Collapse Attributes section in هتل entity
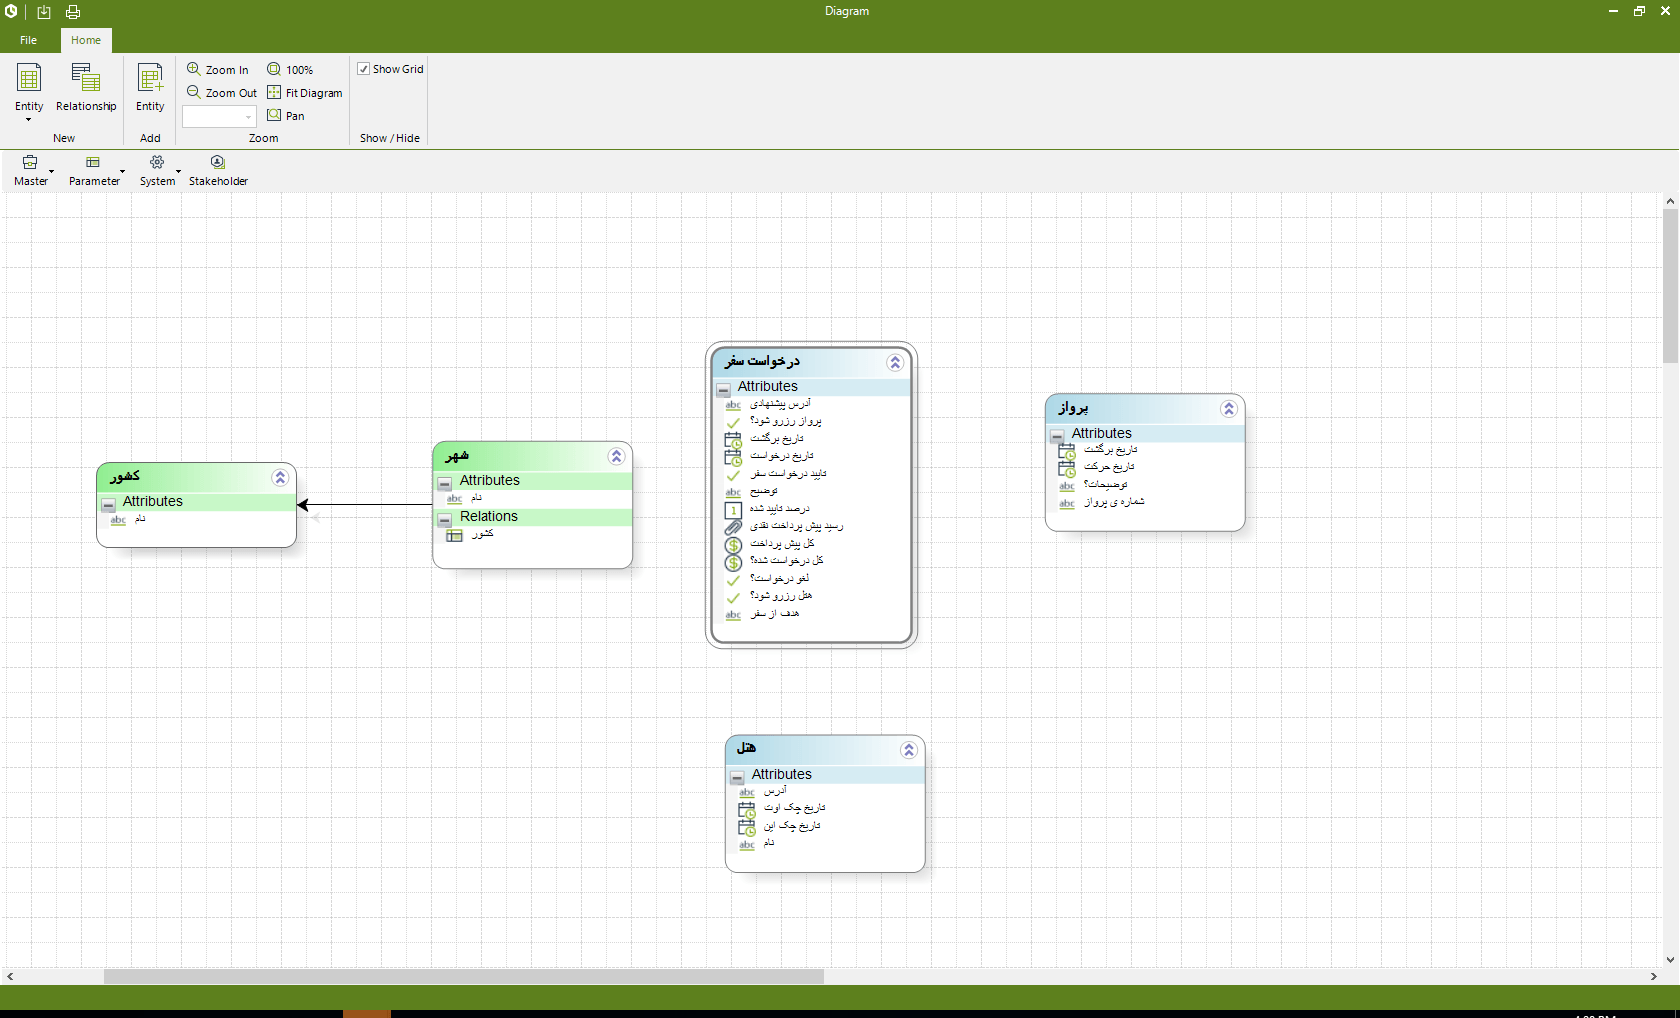Viewport: 1680px width, 1018px height. click(x=737, y=777)
